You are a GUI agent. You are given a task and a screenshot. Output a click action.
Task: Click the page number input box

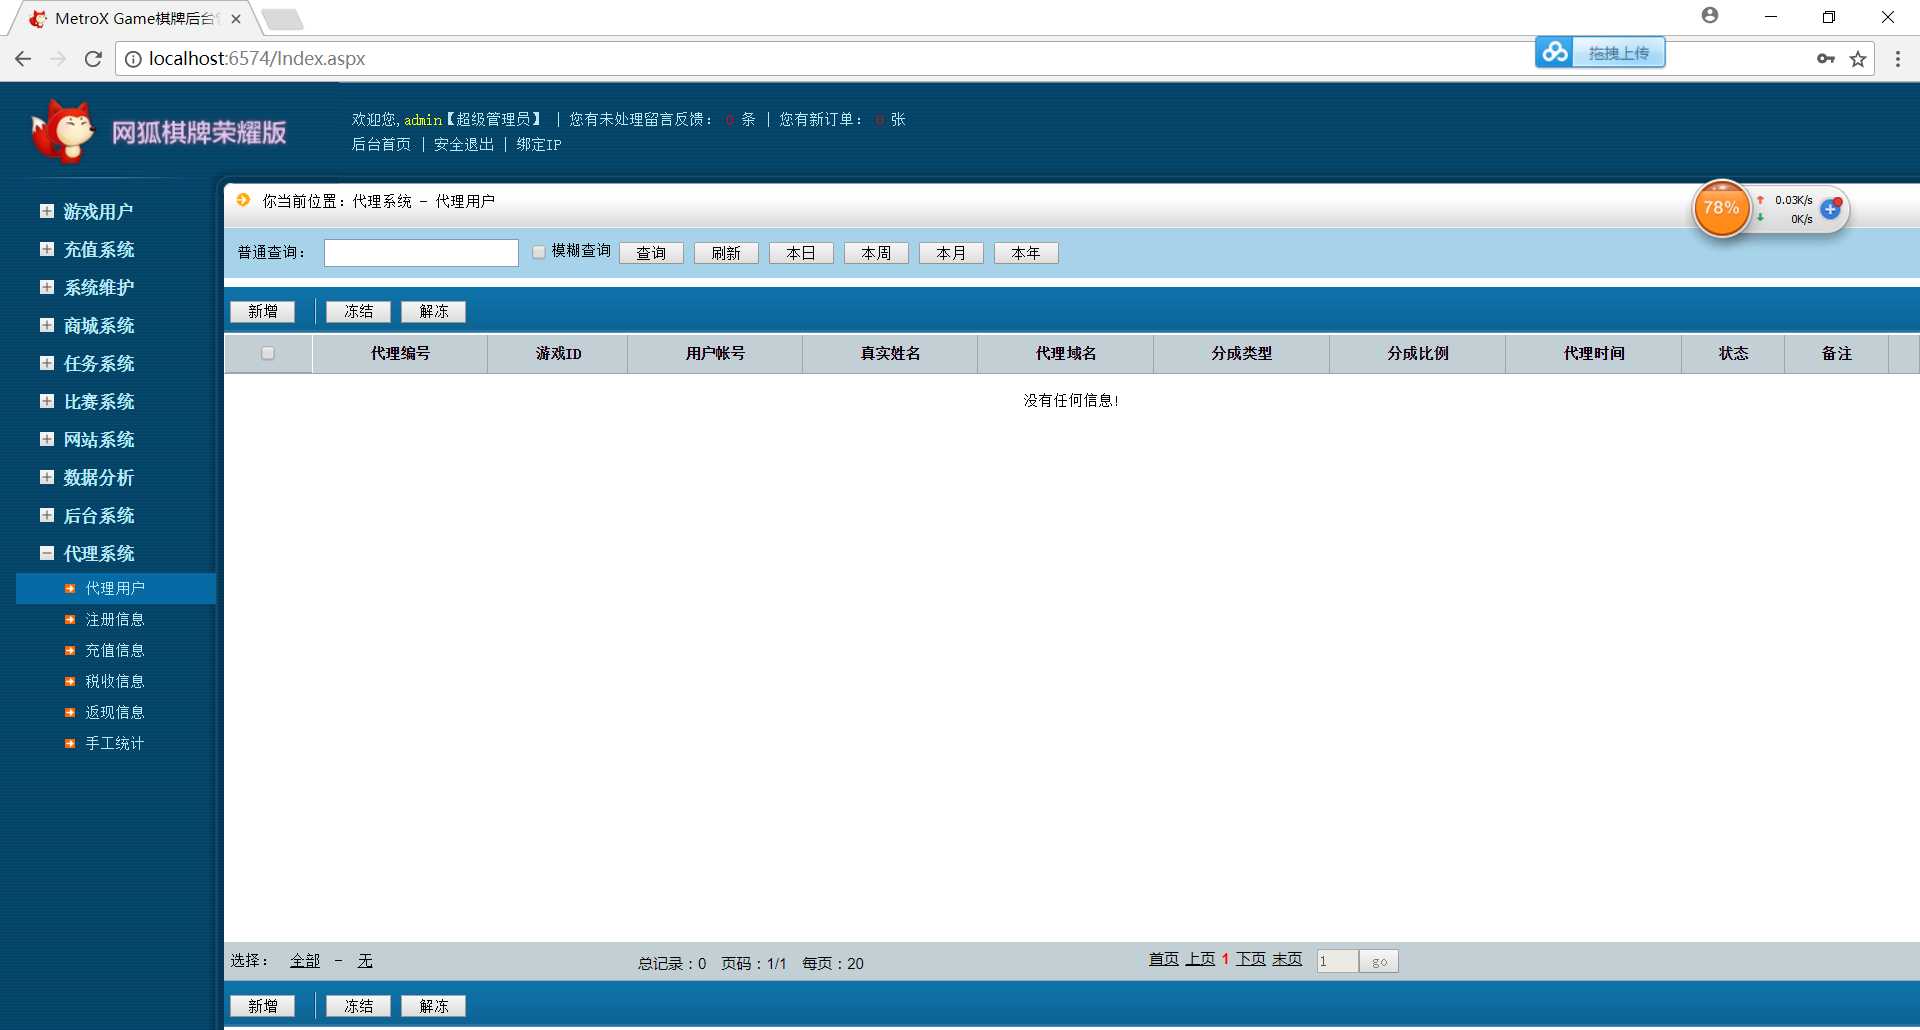click(x=1338, y=962)
